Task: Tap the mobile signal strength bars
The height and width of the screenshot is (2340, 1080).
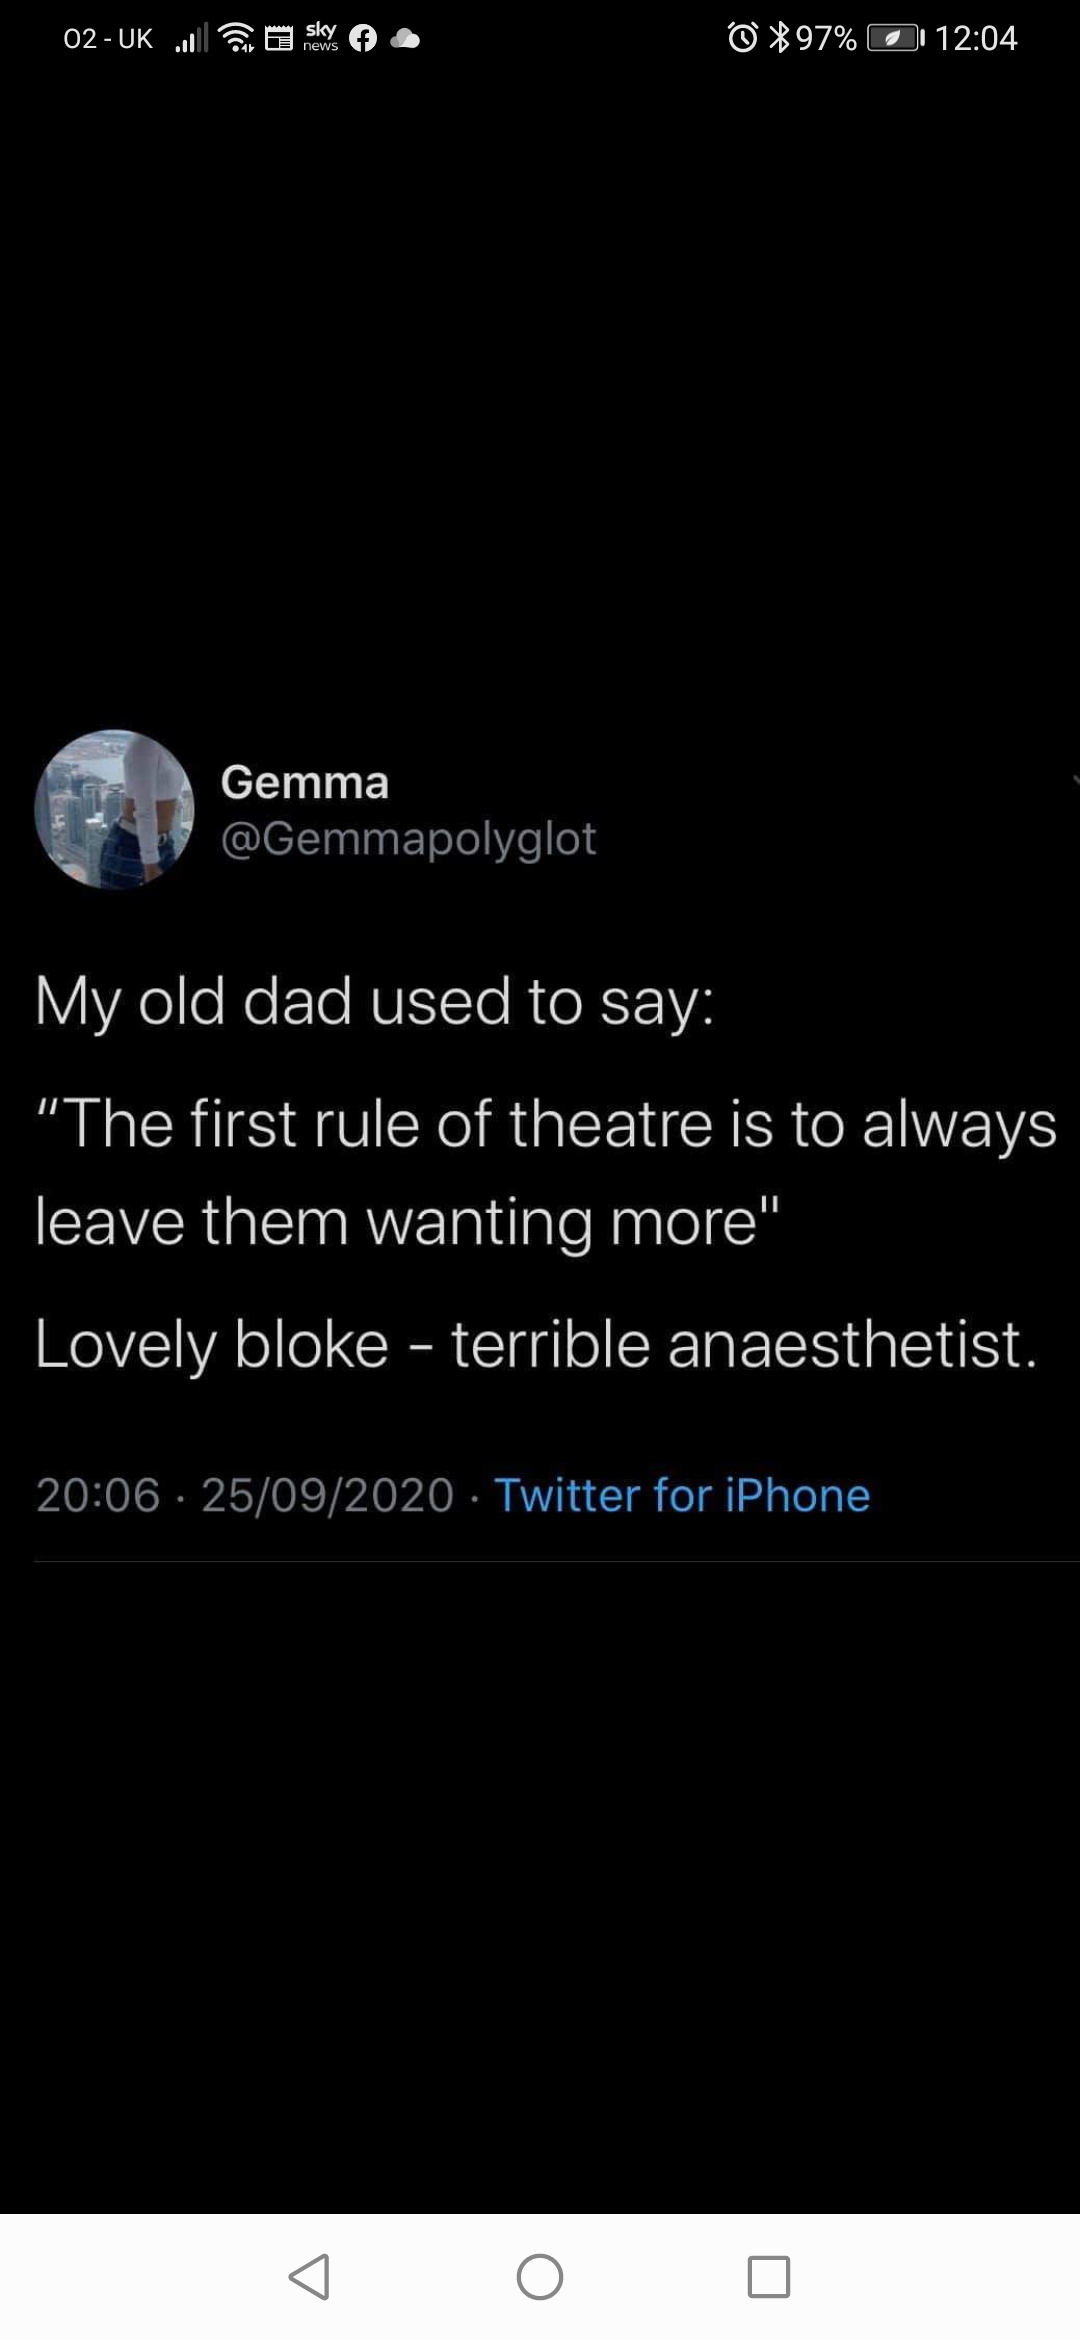Action: point(191,39)
